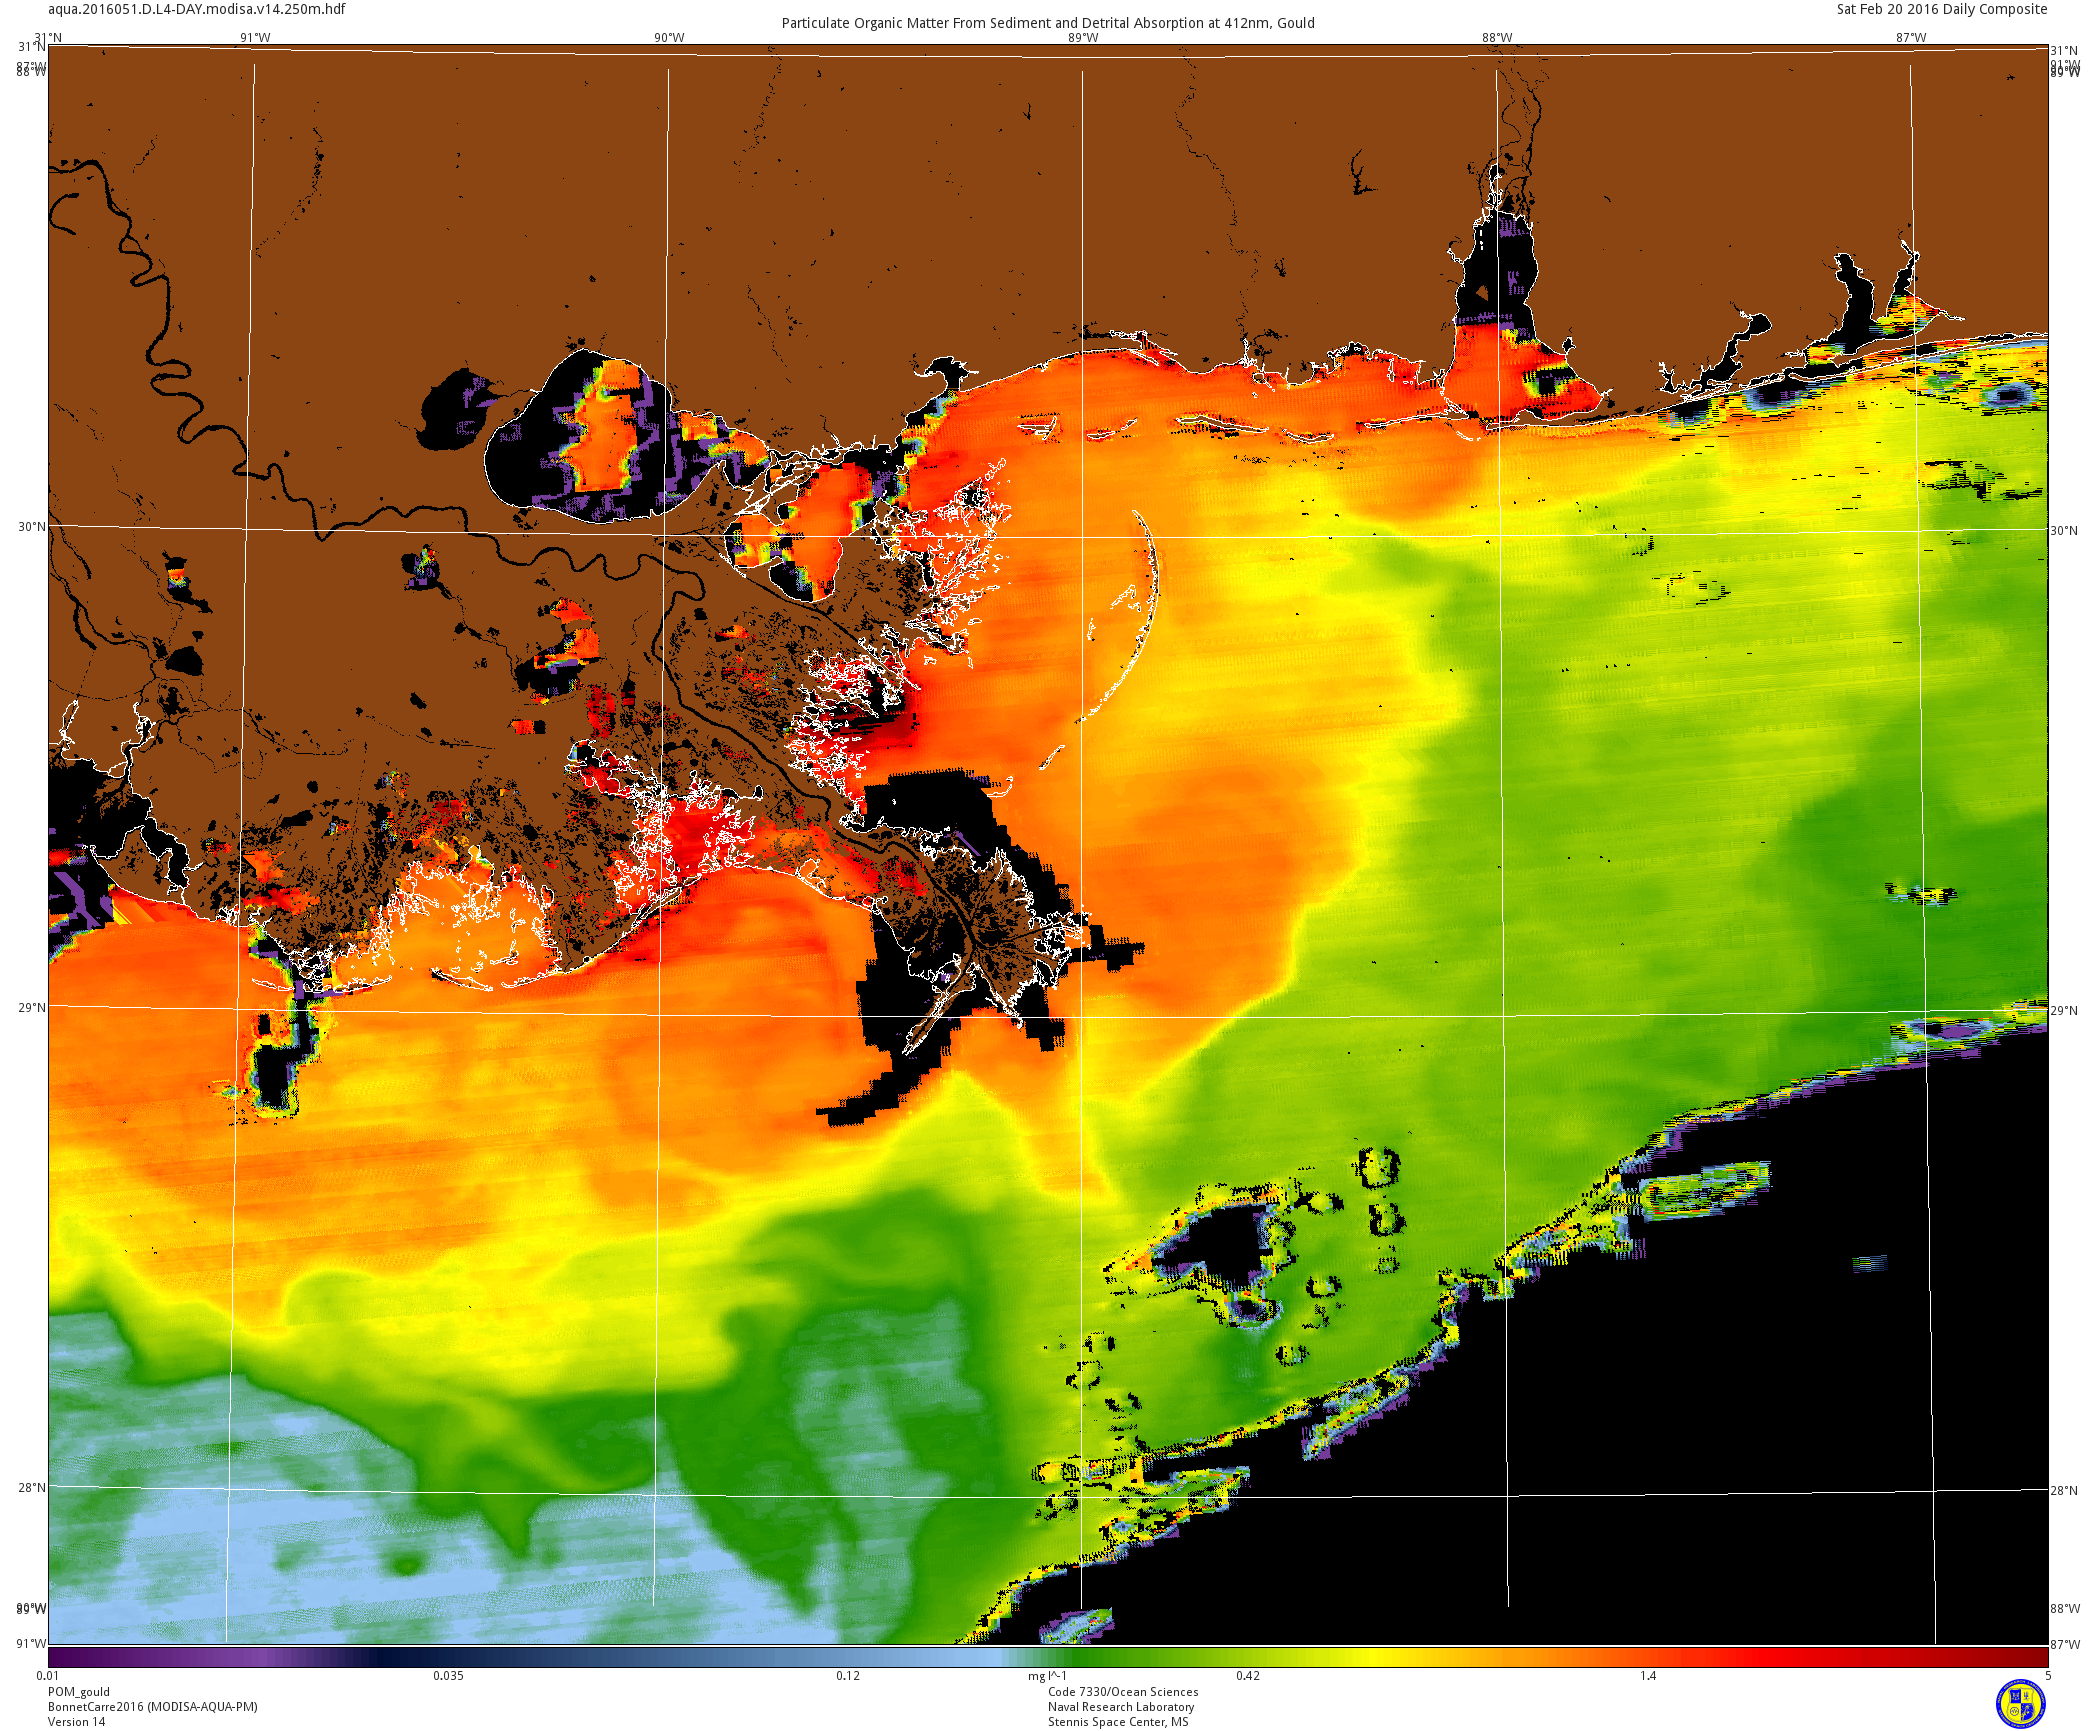This screenshot has height=1731, width=2096.
Task: Click the Stennis Space Center, MS text
Action: (1118, 1722)
